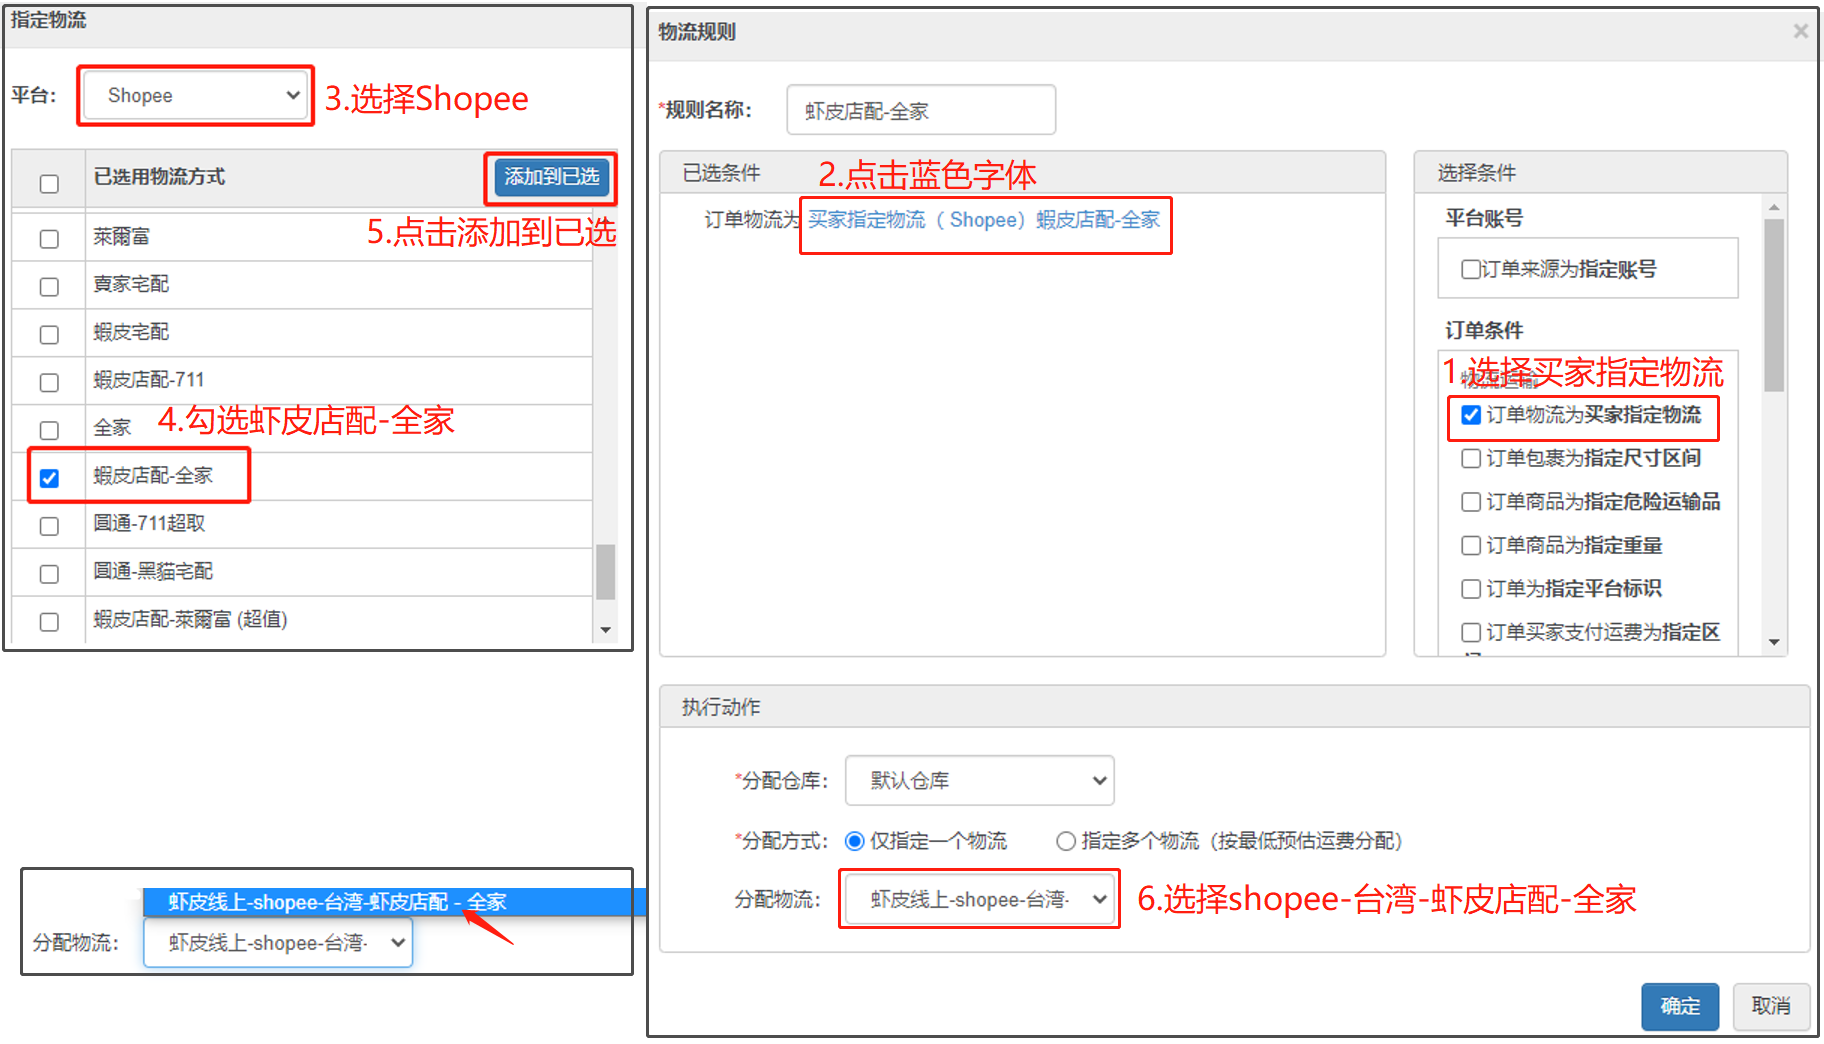The width and height of the screenshot is (1824, 1044).
Task: Click the blue 买家指定物流 (Shopee) 蝦皮店配-全家 link
Action: [984, 220]
